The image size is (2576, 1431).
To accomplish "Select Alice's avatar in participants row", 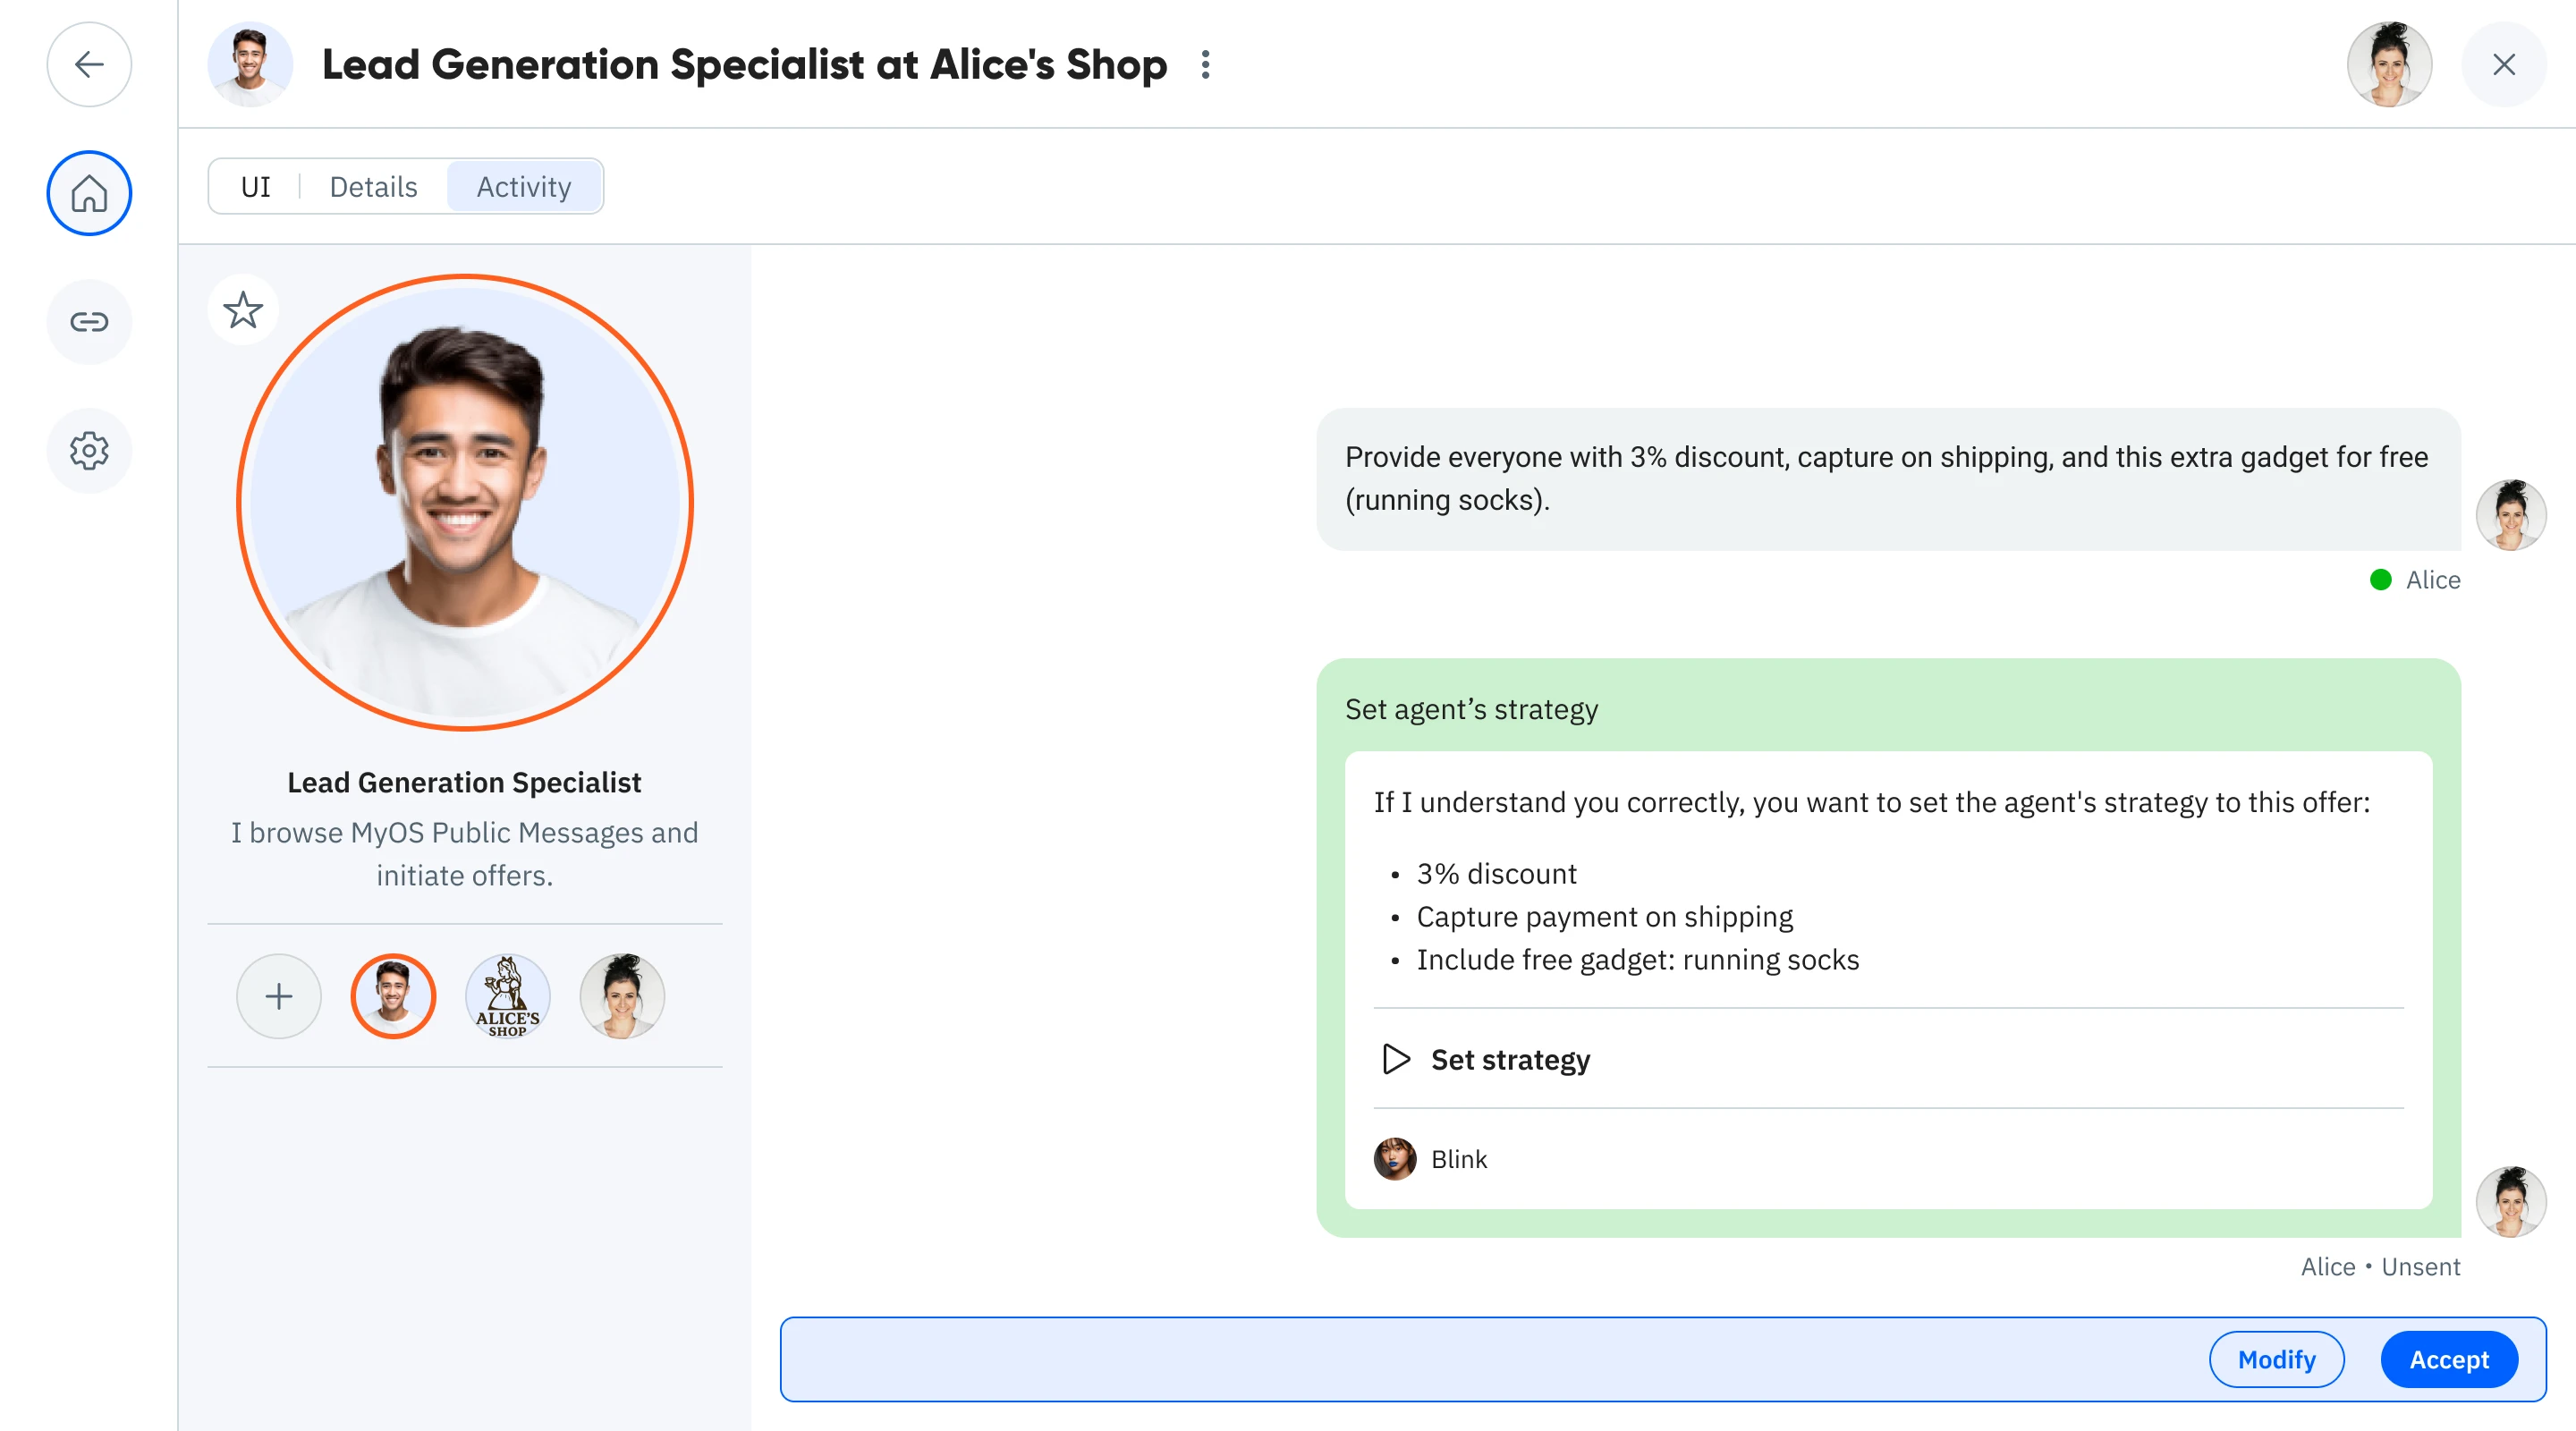I will [622, 996].
